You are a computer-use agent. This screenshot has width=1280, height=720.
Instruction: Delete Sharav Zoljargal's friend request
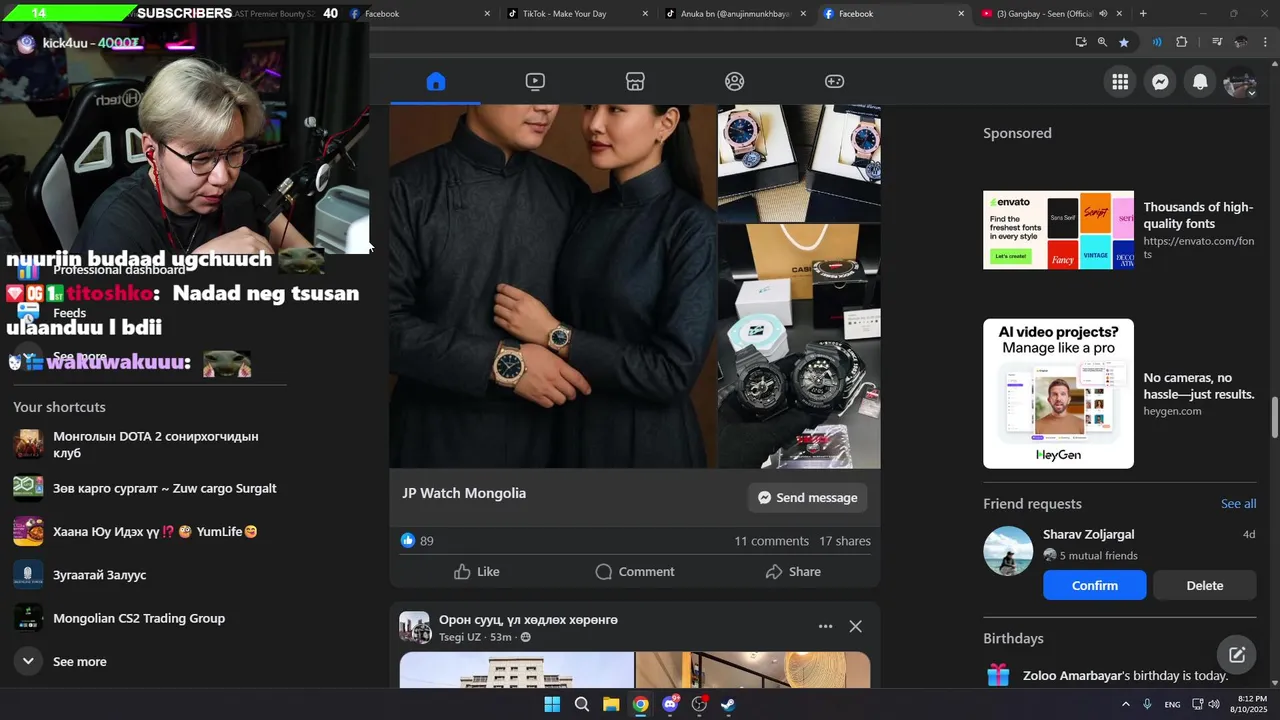(1204, 585)
